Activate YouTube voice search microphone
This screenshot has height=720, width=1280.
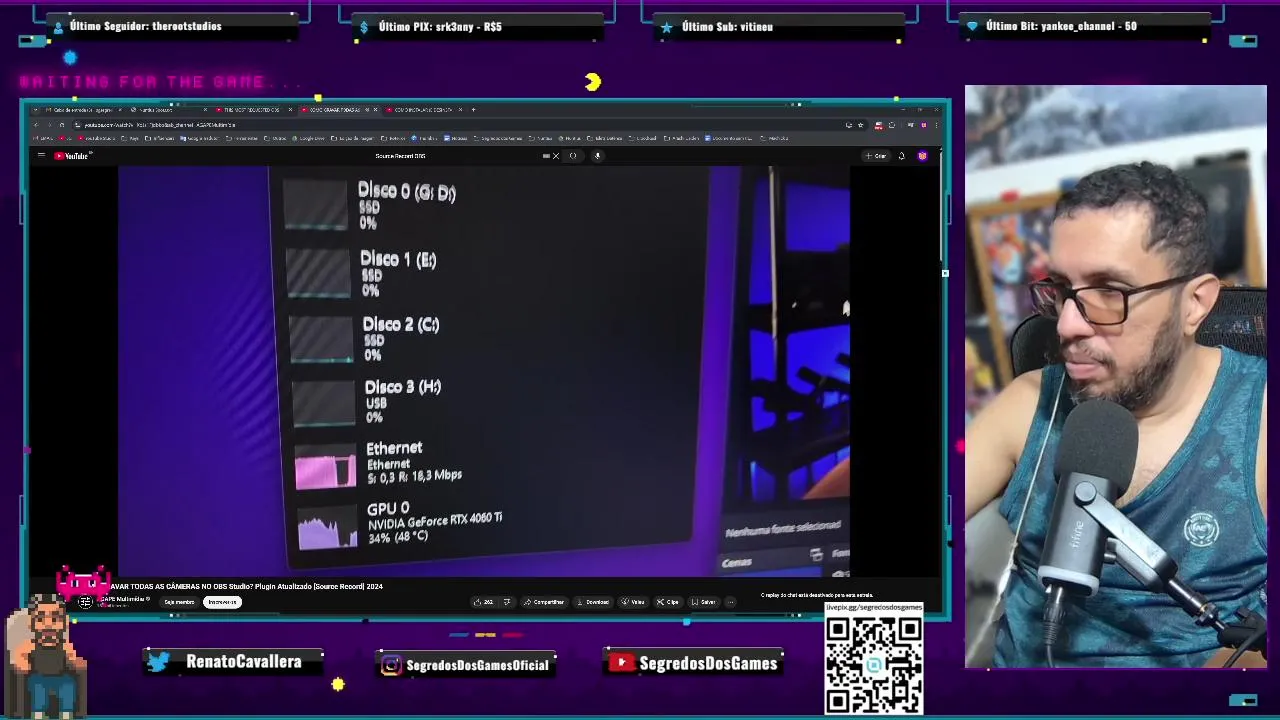tap(597, 155)
